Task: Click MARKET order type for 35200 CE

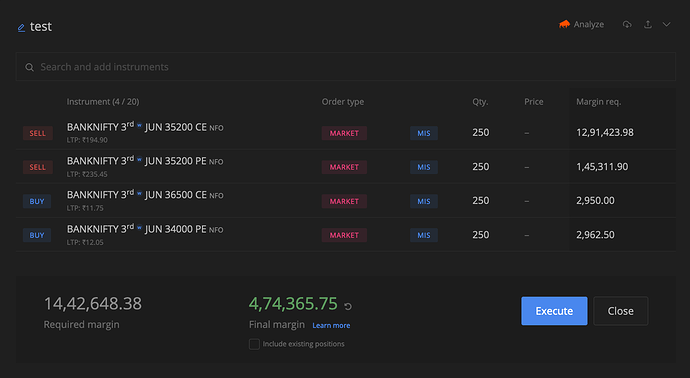Action: tap(344, 133)
